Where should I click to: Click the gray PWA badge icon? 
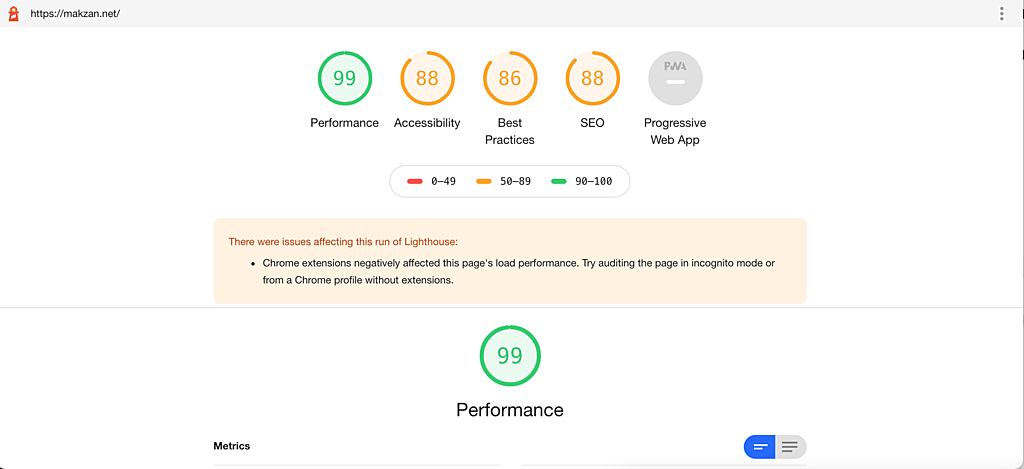point(675,78)
